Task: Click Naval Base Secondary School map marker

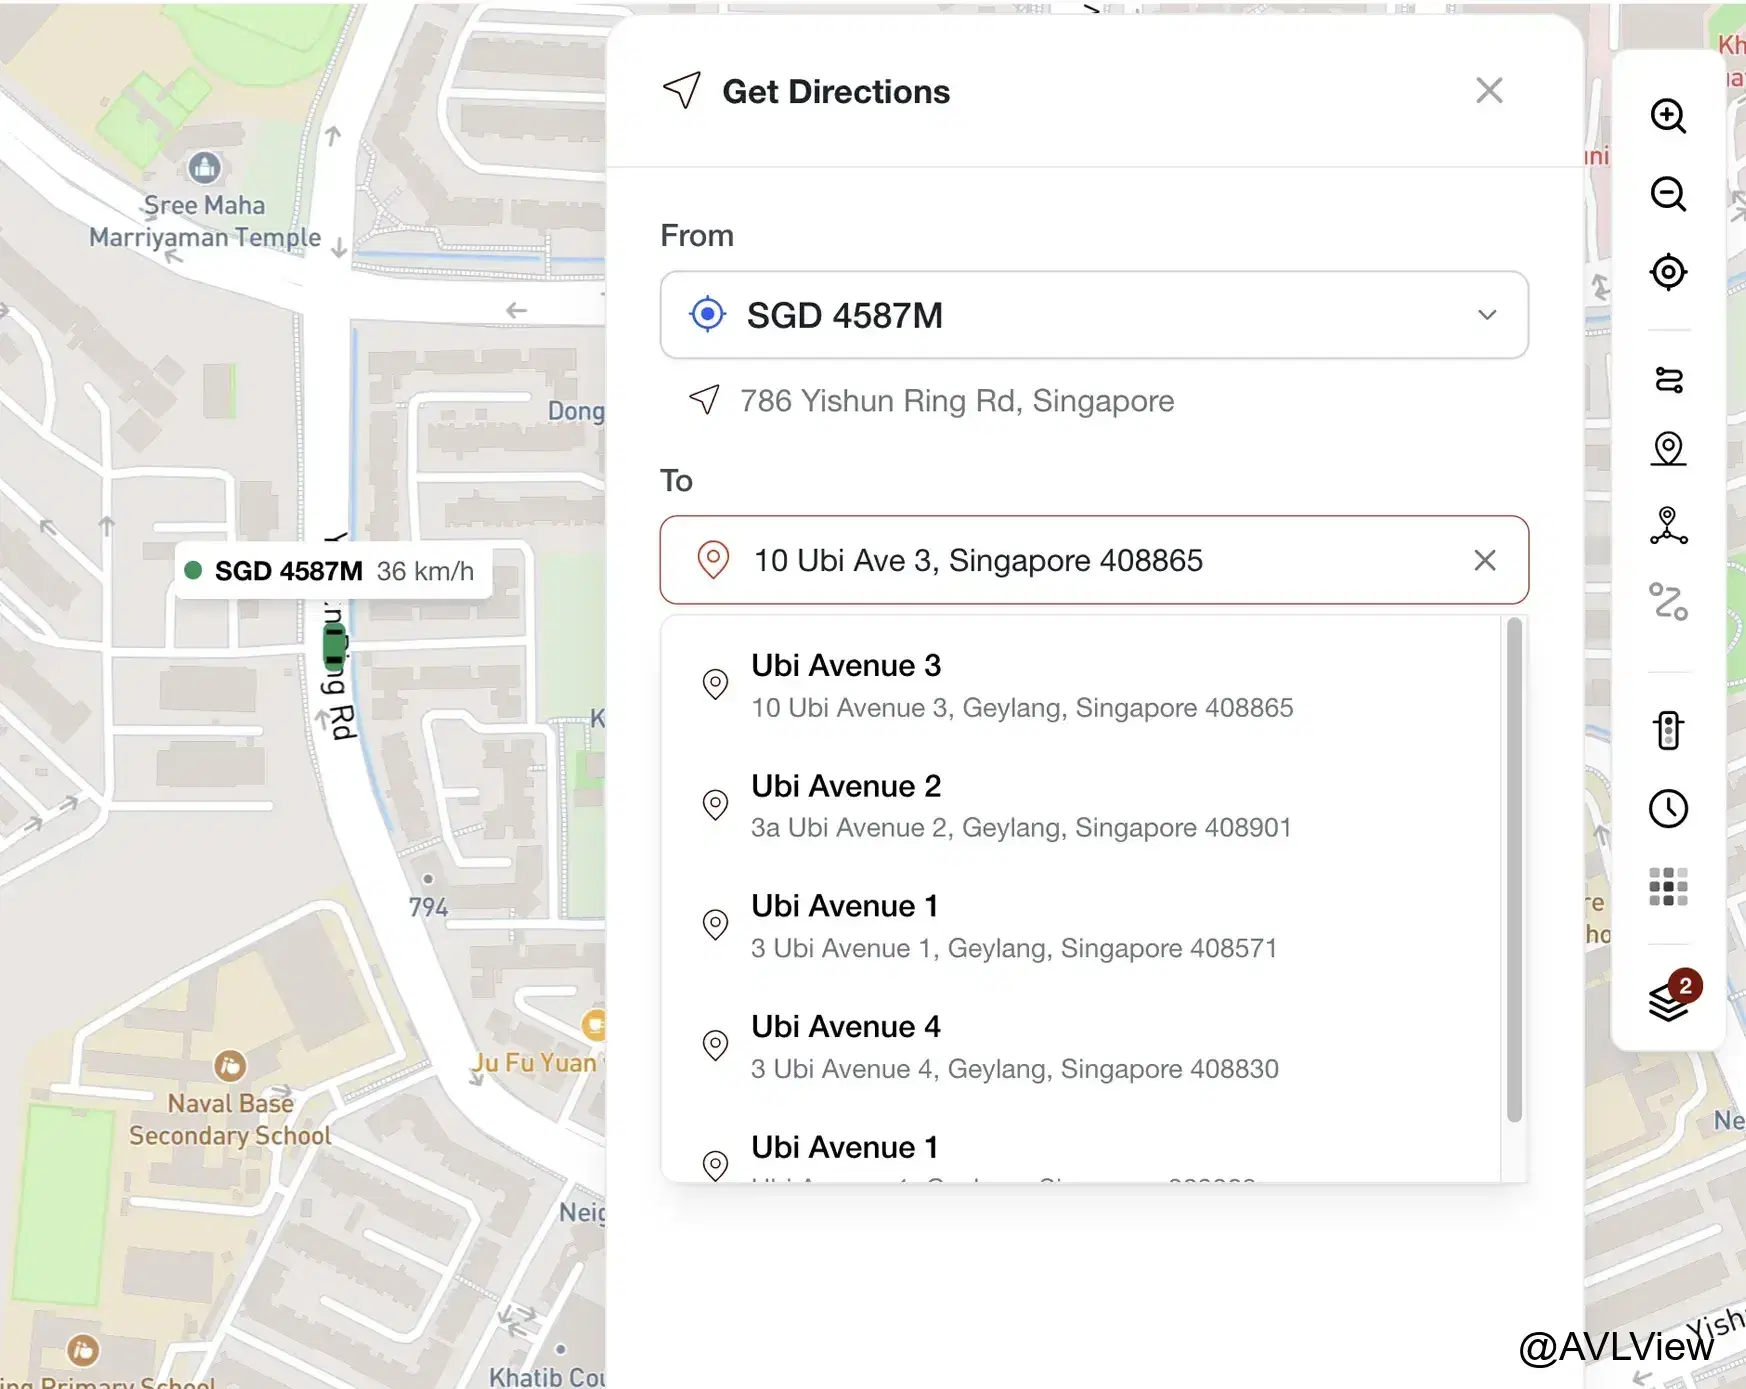Action: point(230,1066)
